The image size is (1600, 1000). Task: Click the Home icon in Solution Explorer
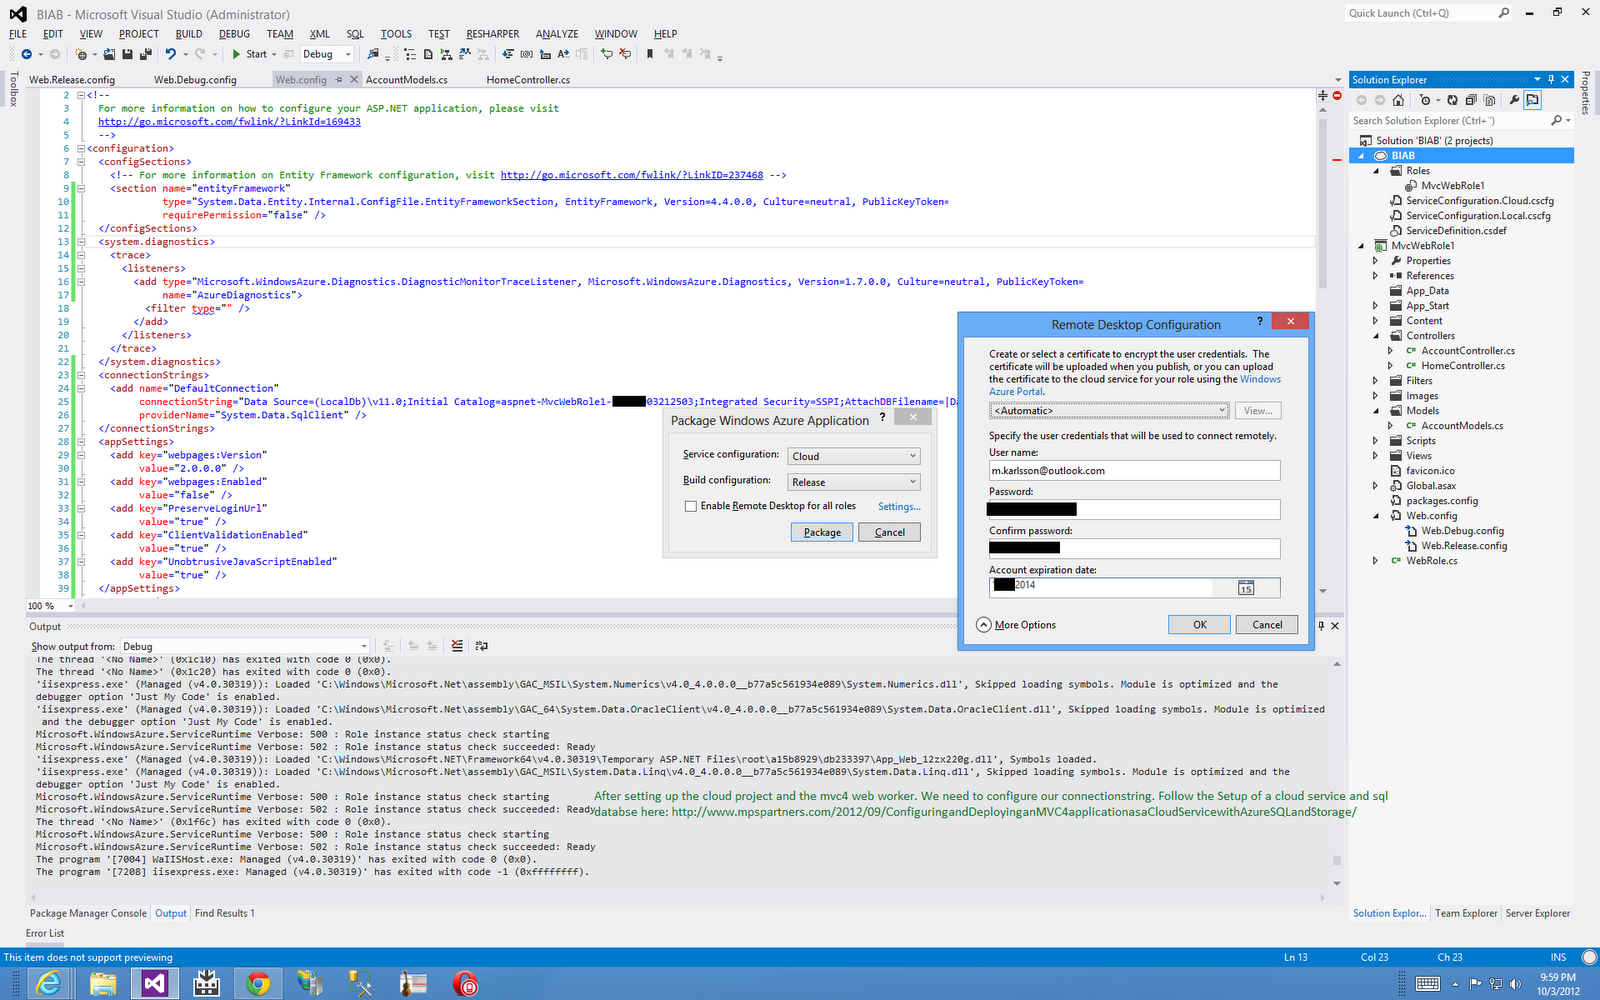(x=1398, y=100)
